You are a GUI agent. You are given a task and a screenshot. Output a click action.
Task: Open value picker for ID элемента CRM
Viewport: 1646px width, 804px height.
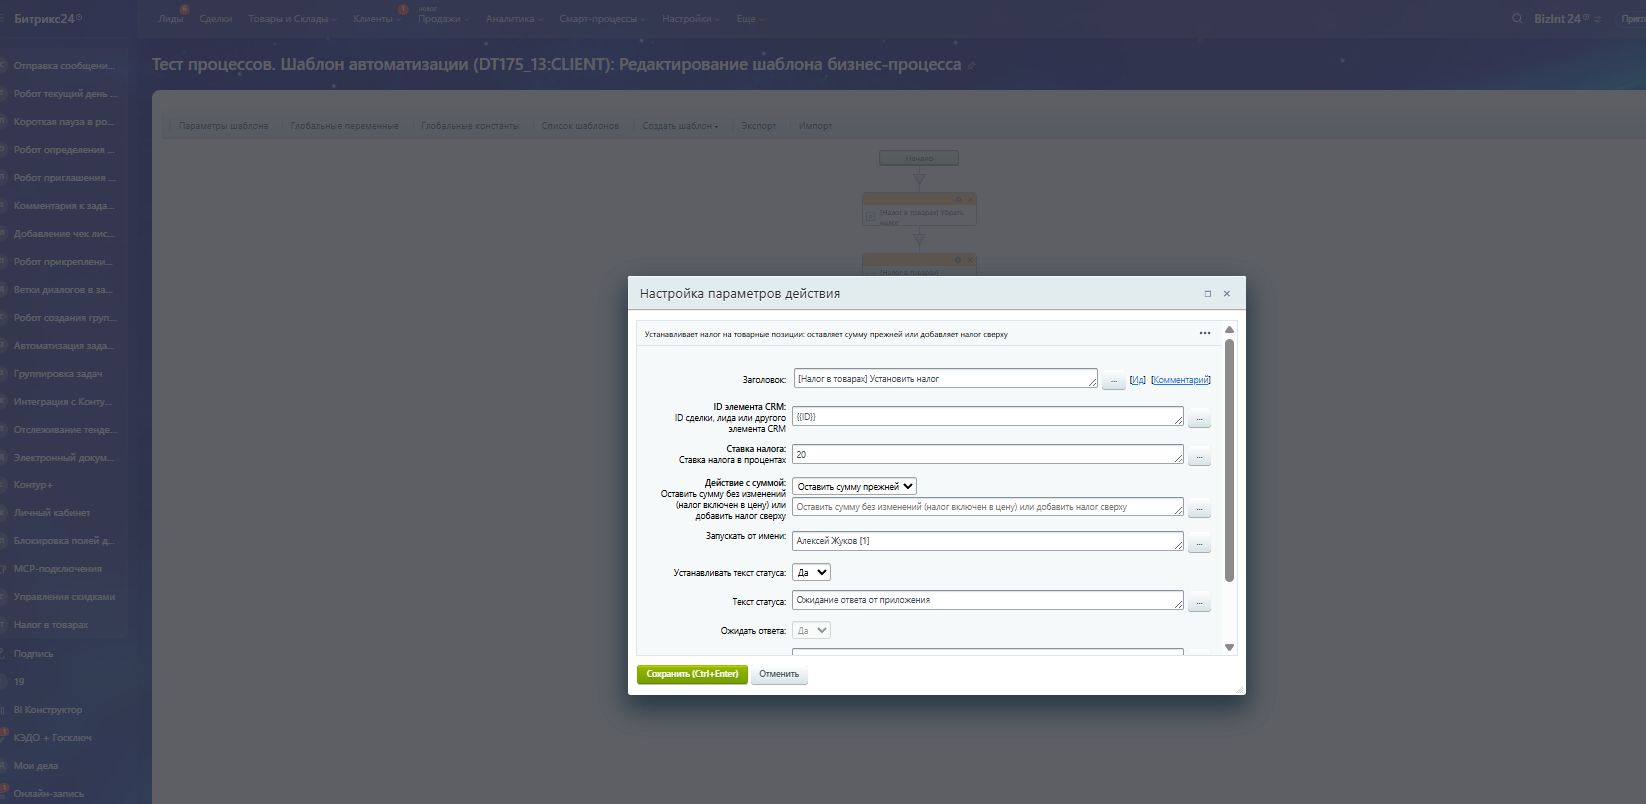point(1199,420)
